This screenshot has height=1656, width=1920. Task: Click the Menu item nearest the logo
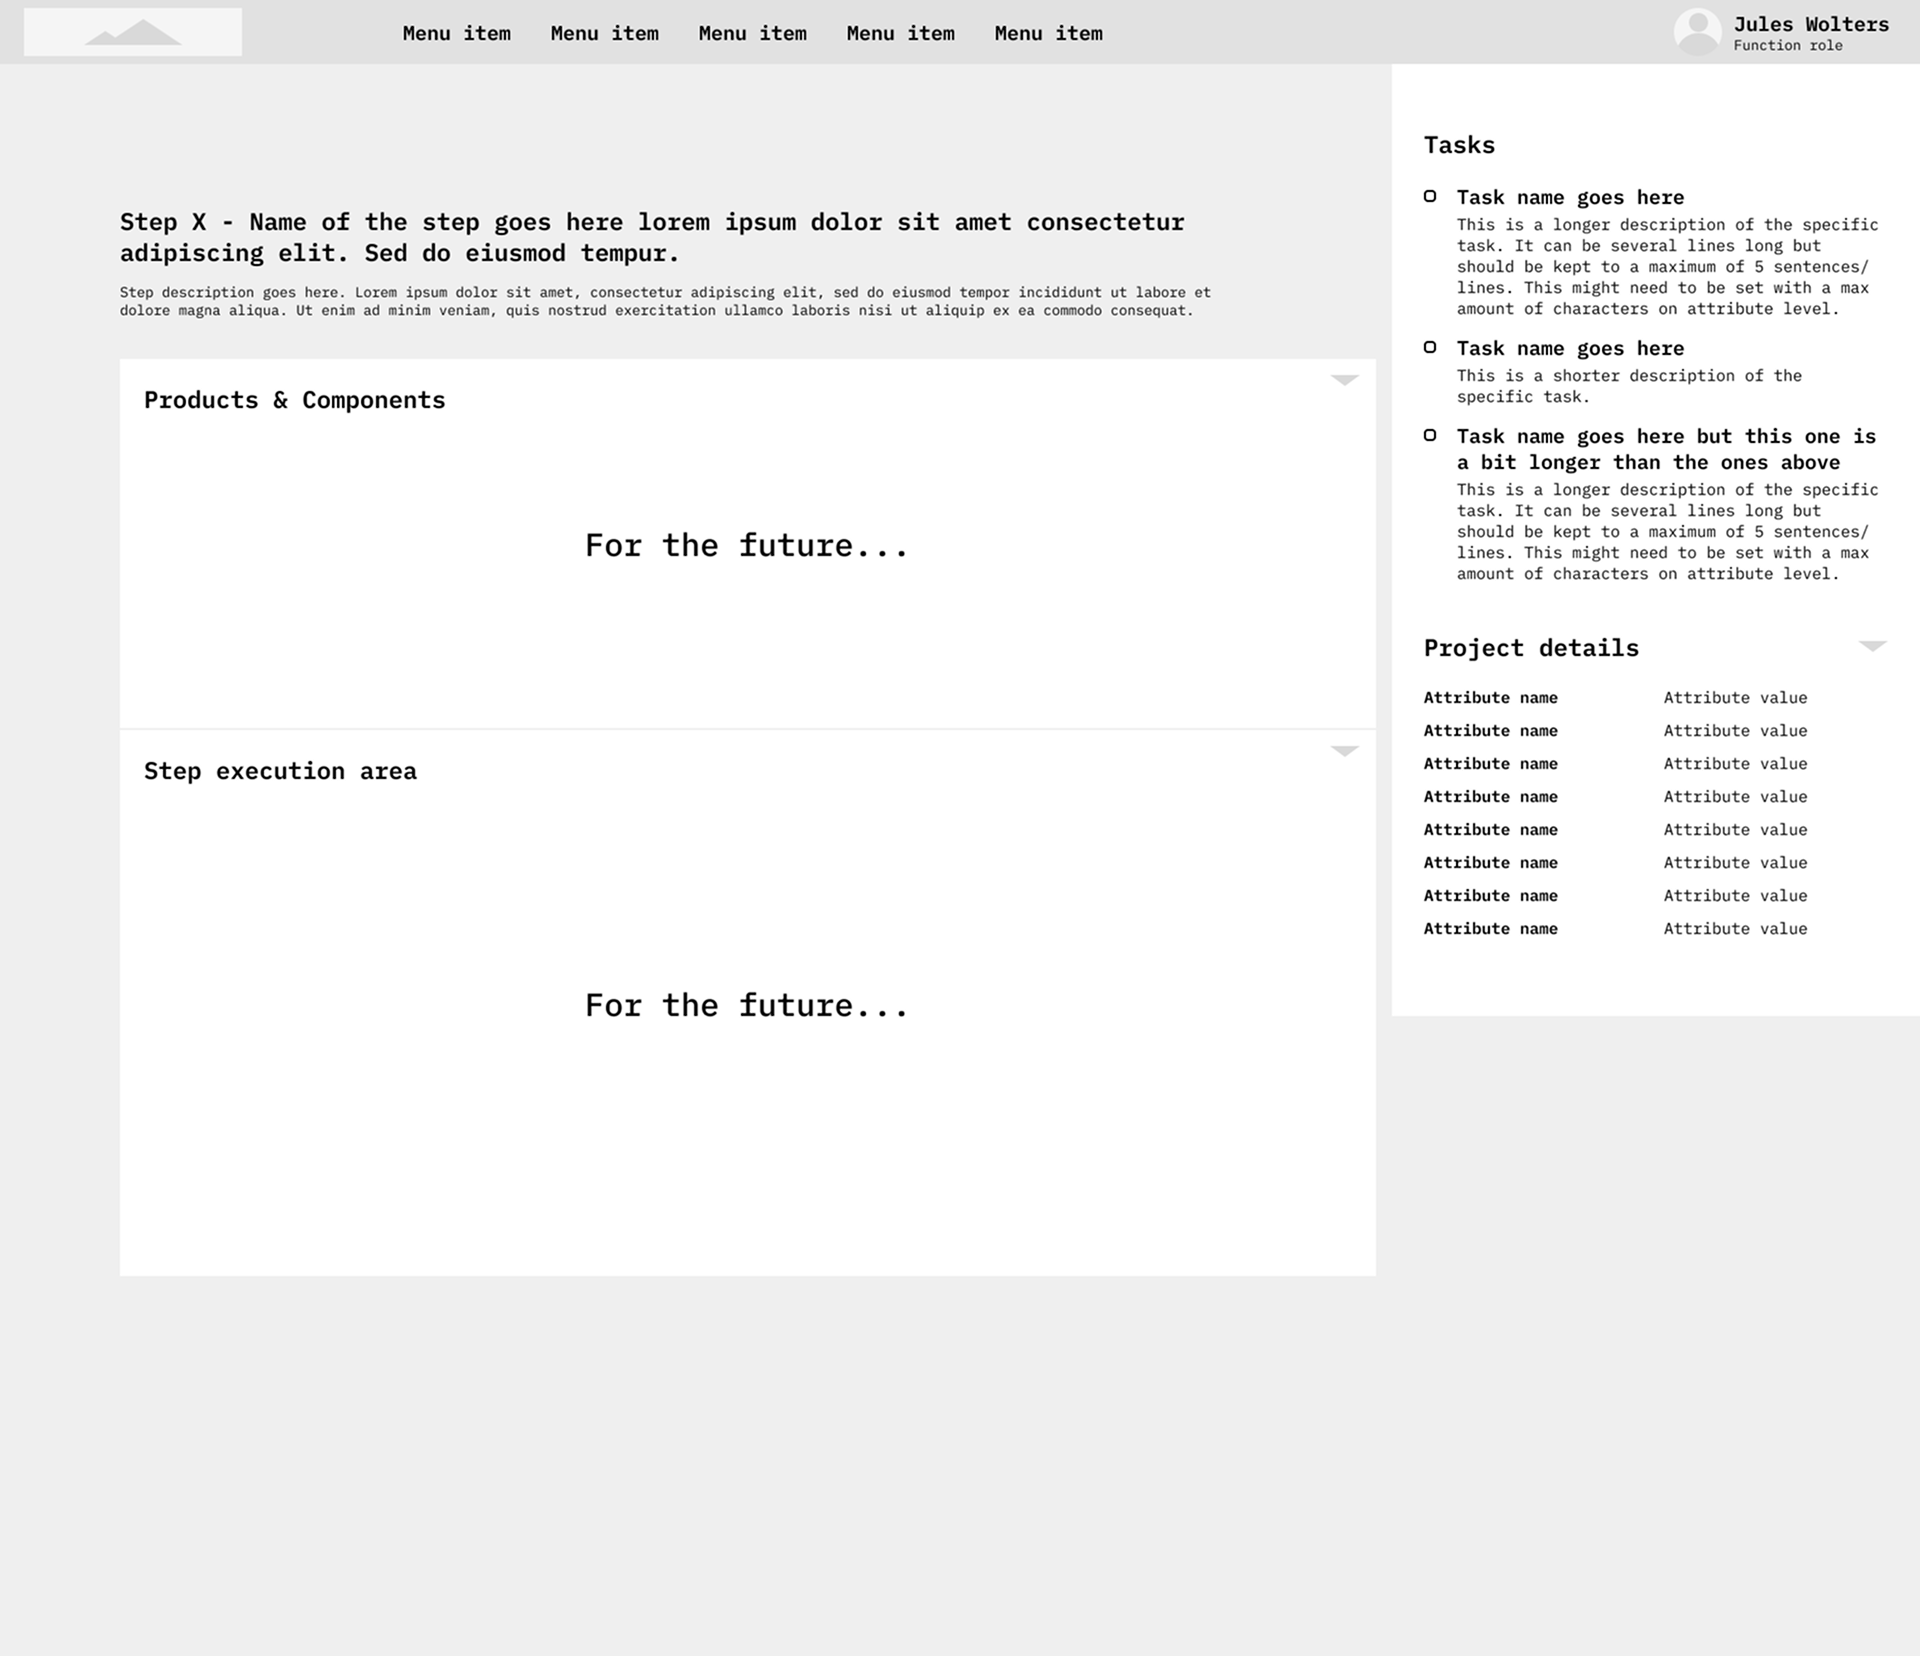457,33
